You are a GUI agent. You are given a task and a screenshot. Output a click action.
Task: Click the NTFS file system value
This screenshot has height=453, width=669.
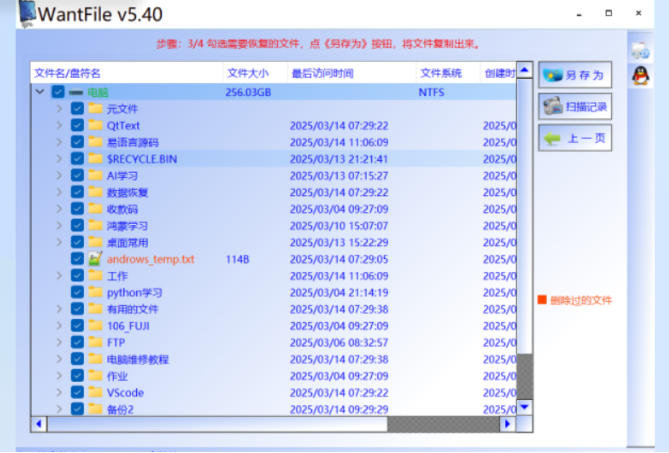431,92
